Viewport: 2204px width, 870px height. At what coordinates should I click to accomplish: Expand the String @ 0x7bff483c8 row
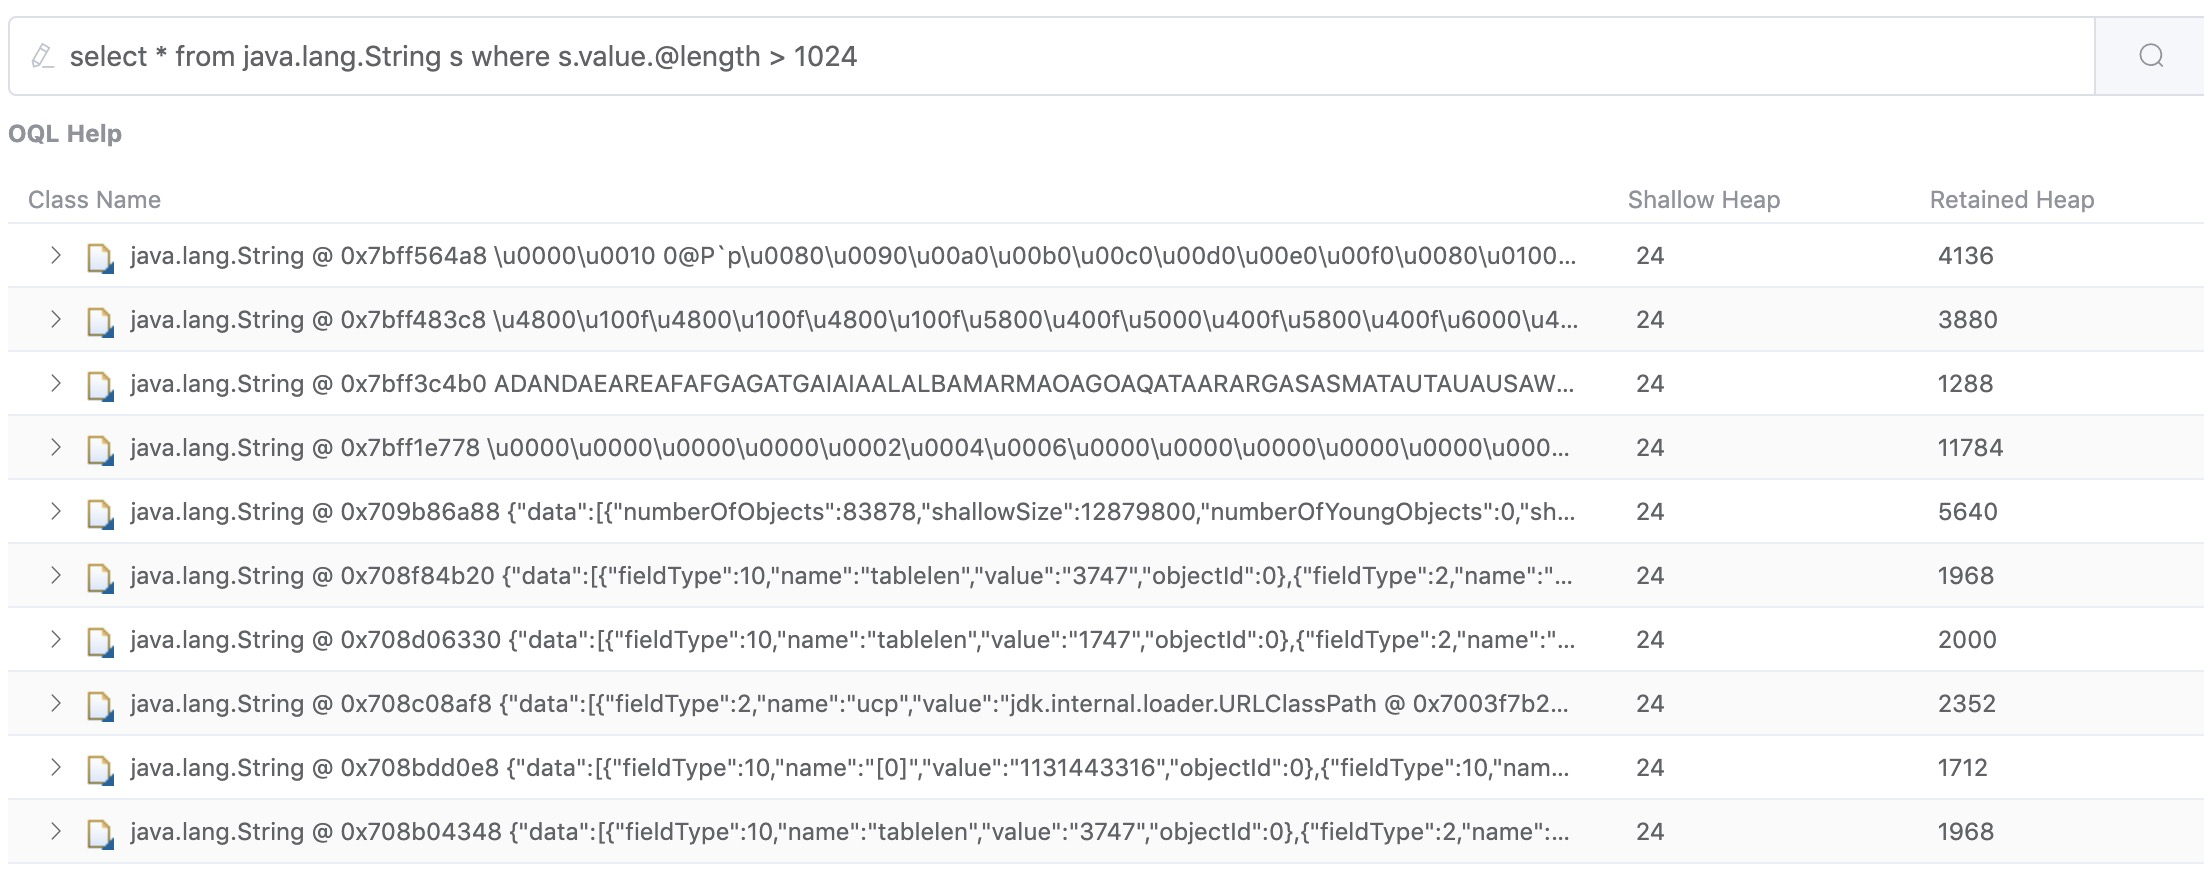56,320
